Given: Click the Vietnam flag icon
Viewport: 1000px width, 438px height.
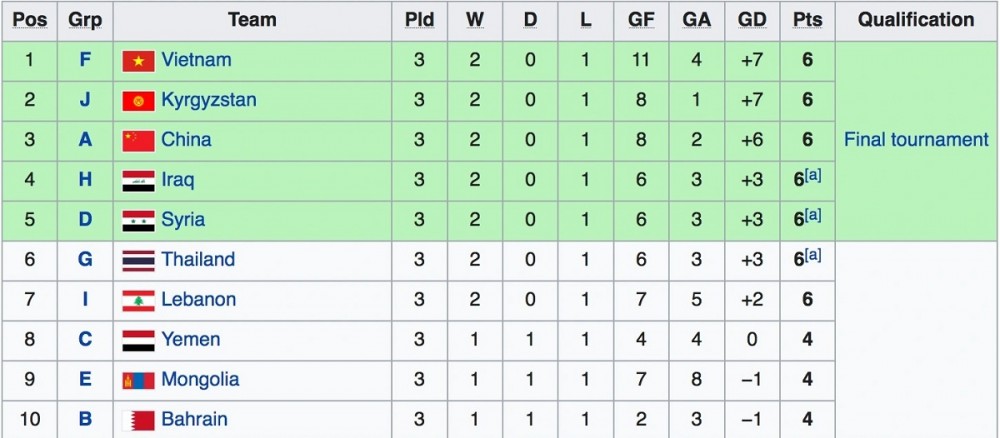Looking at the screenshot, I should (x=138, y=61).
